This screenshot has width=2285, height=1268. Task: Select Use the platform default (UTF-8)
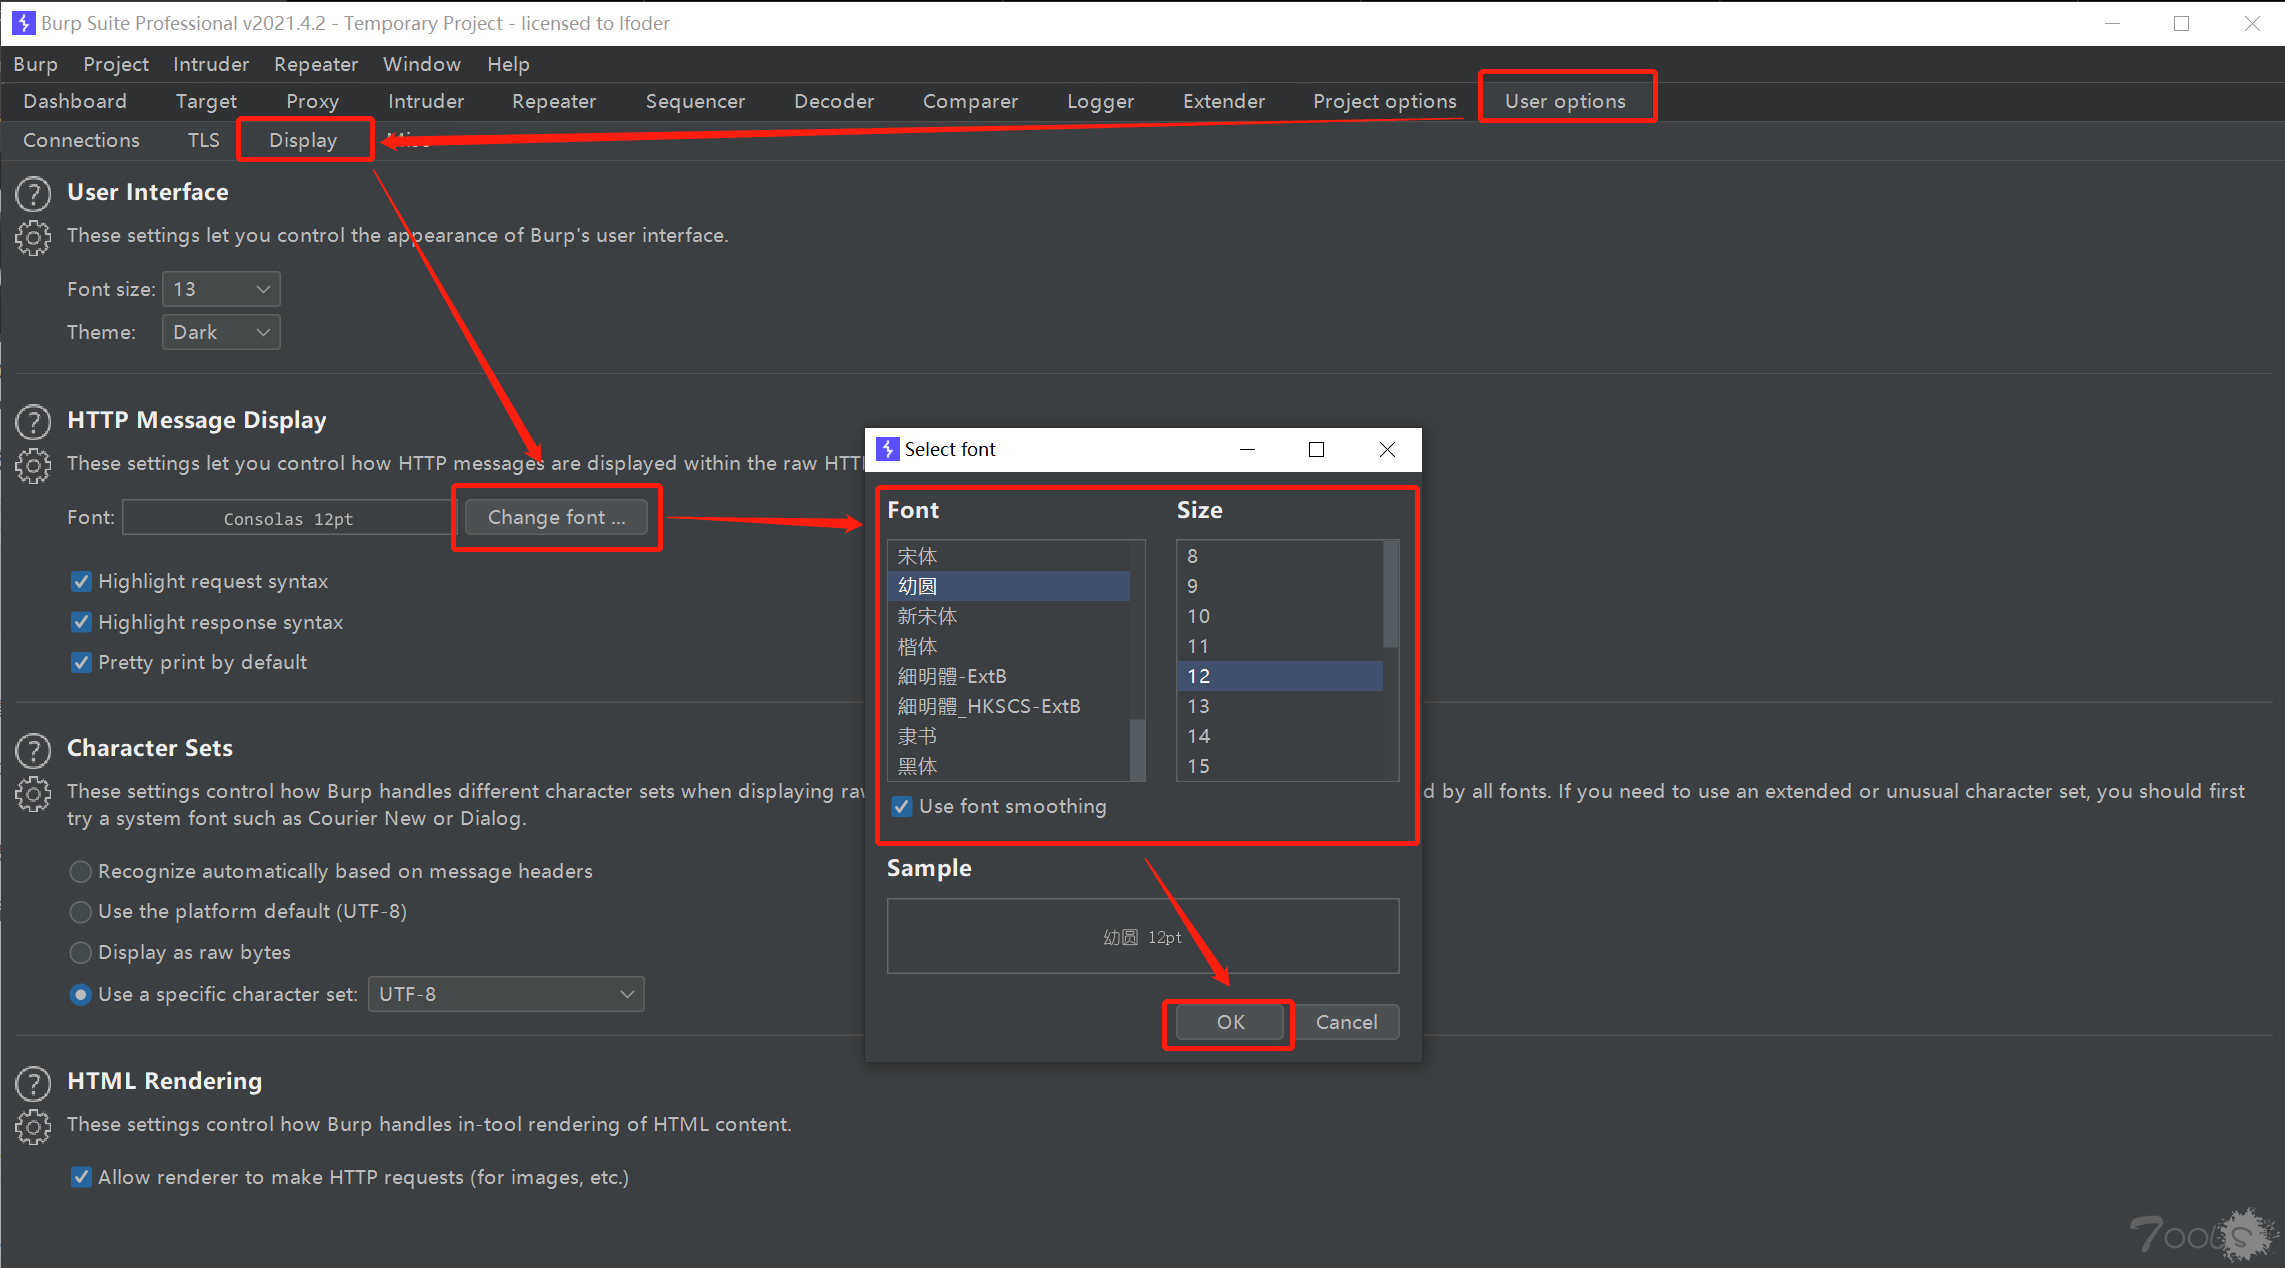81,912
